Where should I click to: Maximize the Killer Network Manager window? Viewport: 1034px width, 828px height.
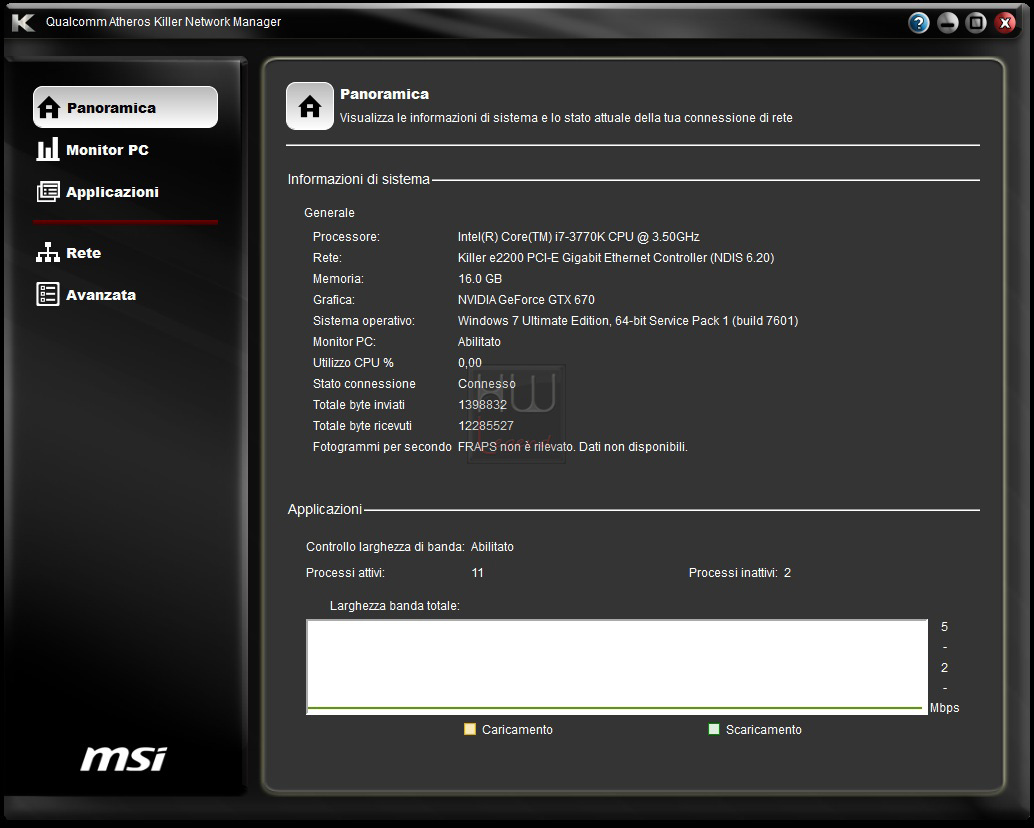976,23
